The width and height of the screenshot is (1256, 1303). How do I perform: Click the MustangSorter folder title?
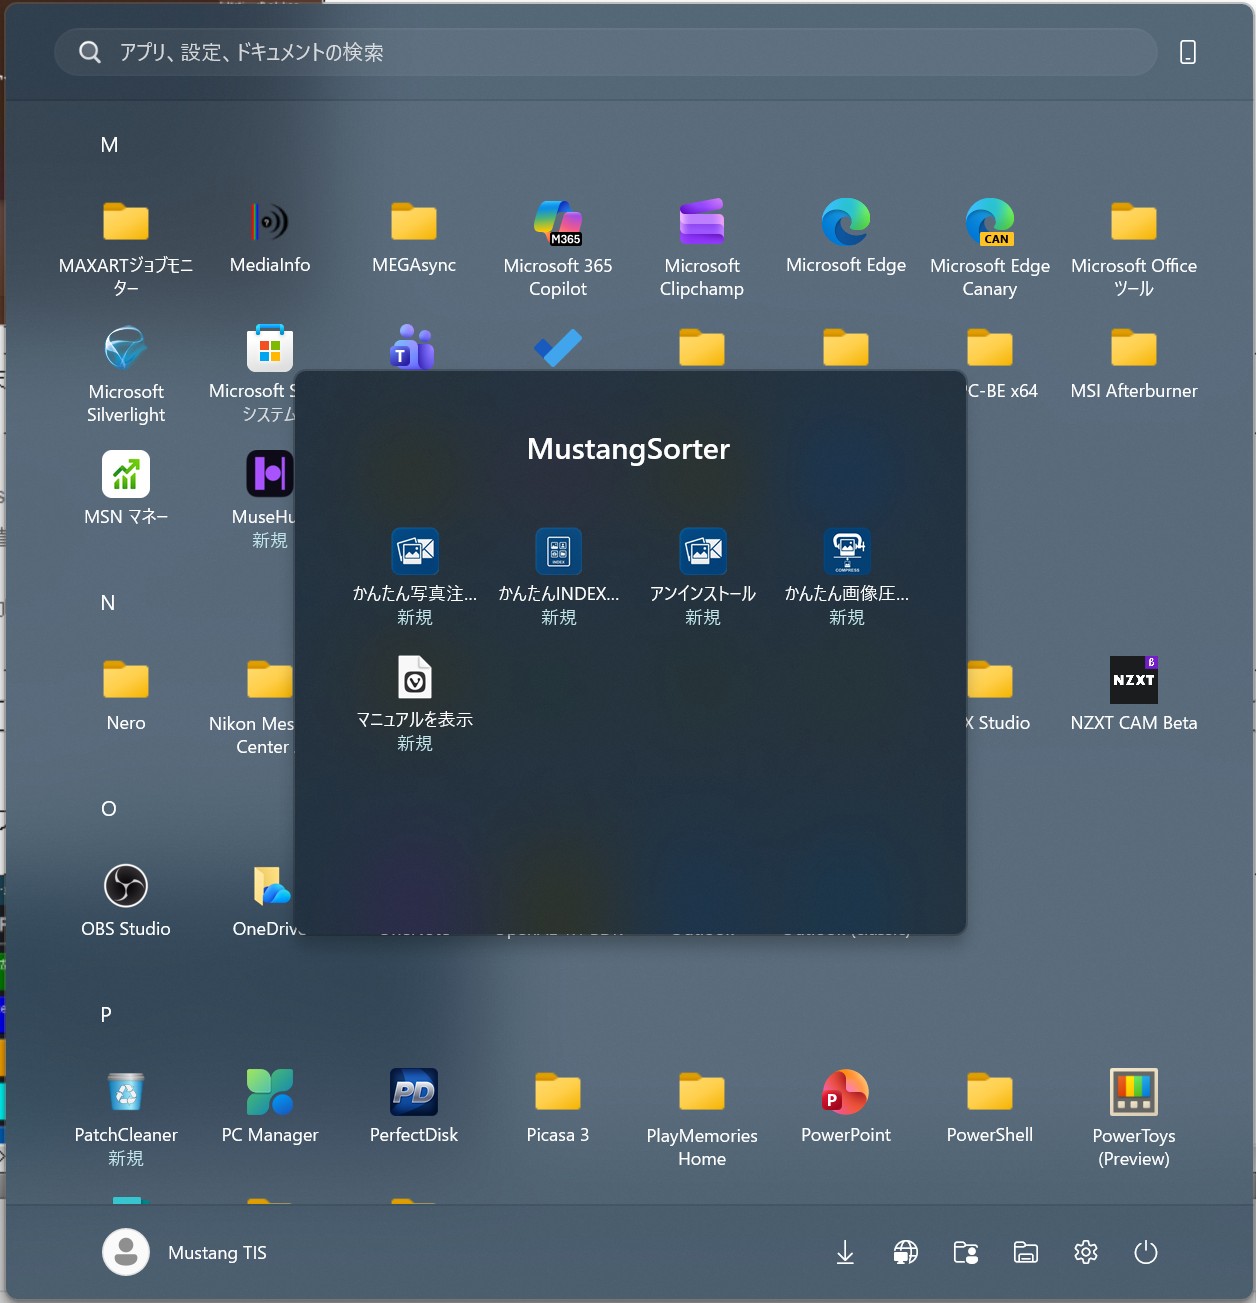tap(628, 449)
